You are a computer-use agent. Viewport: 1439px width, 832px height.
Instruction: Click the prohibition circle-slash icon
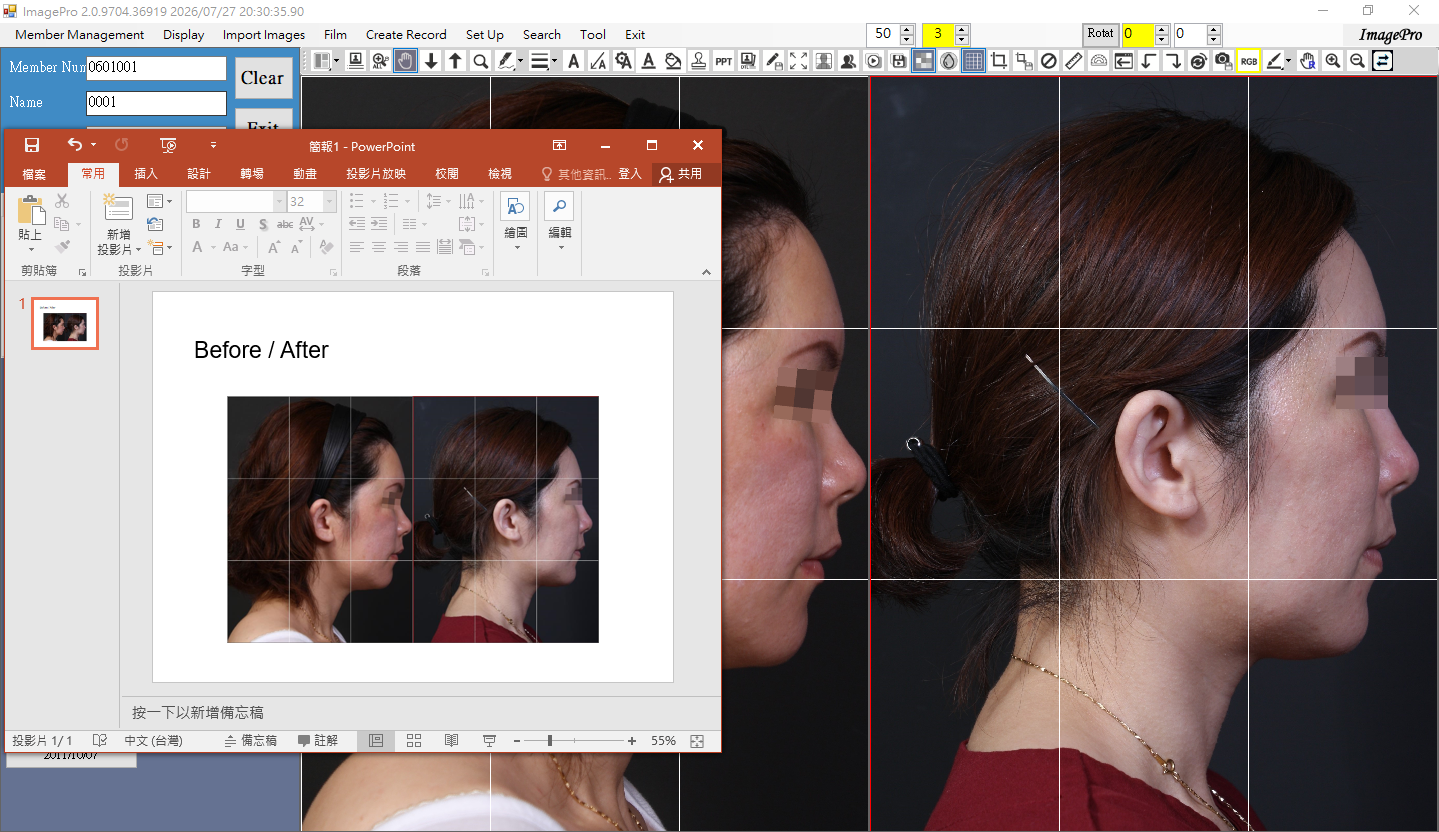click(x=1049, y=61)
